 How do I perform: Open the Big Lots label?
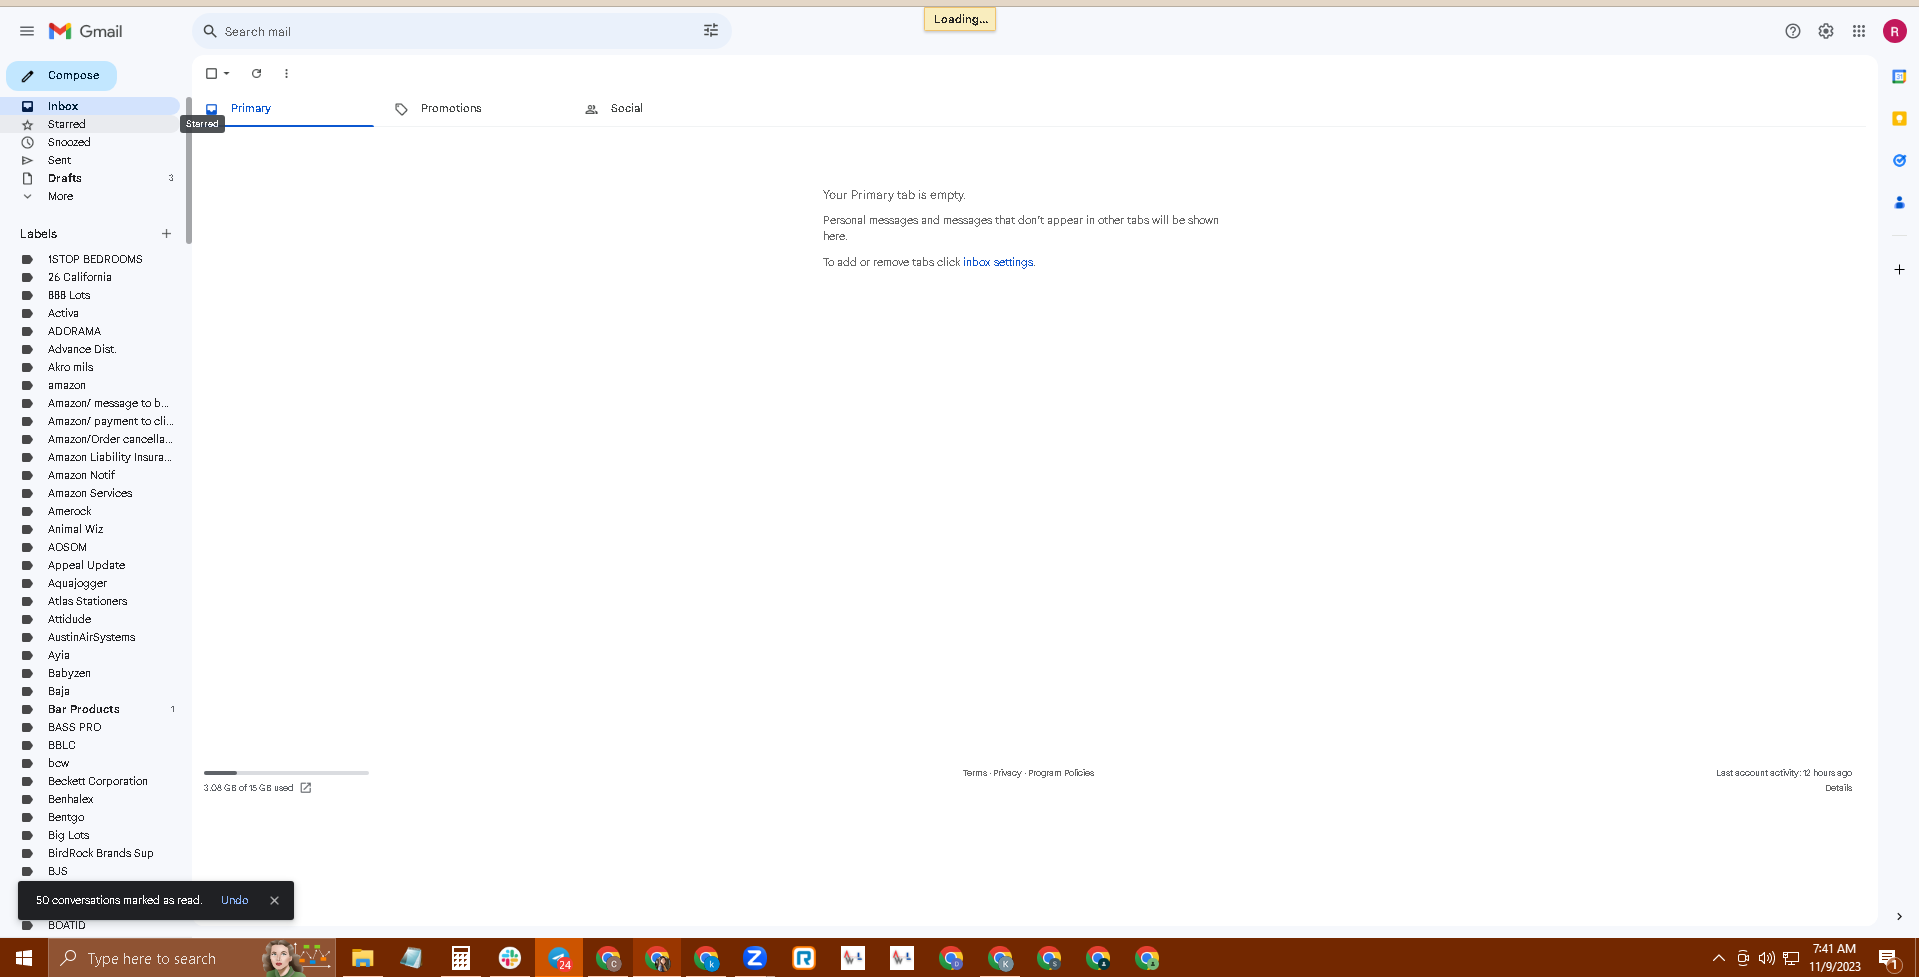click(x=68, y=835)
